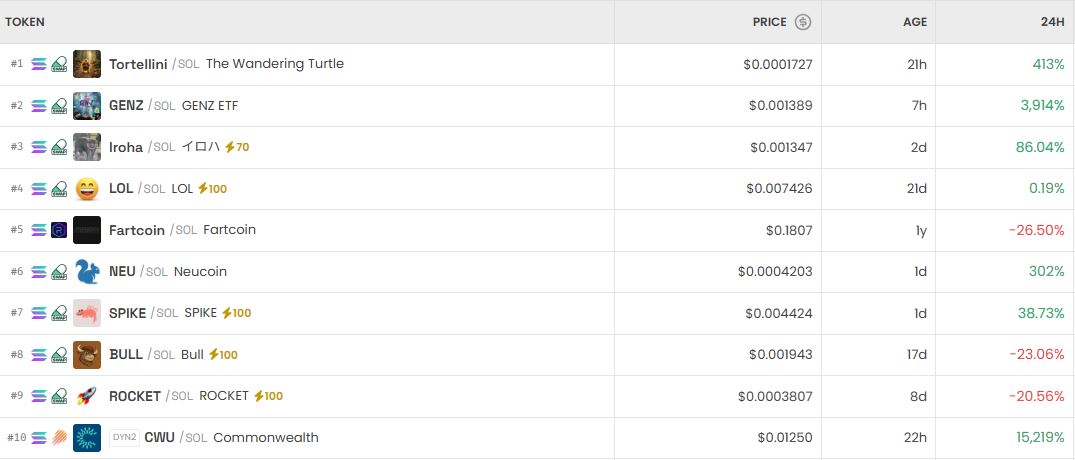1075x460 pixels.
Task: Click the Bull token brown icon
Action: tap(87, 355)
